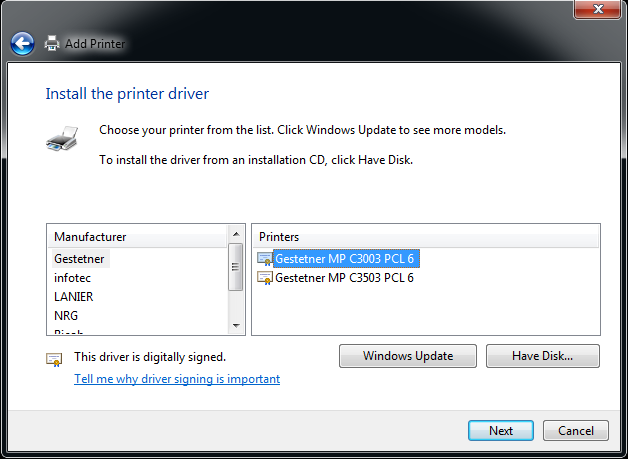
Task: Open the driver signing importance link
Action: pyautogui.click(x=177, y=379)
